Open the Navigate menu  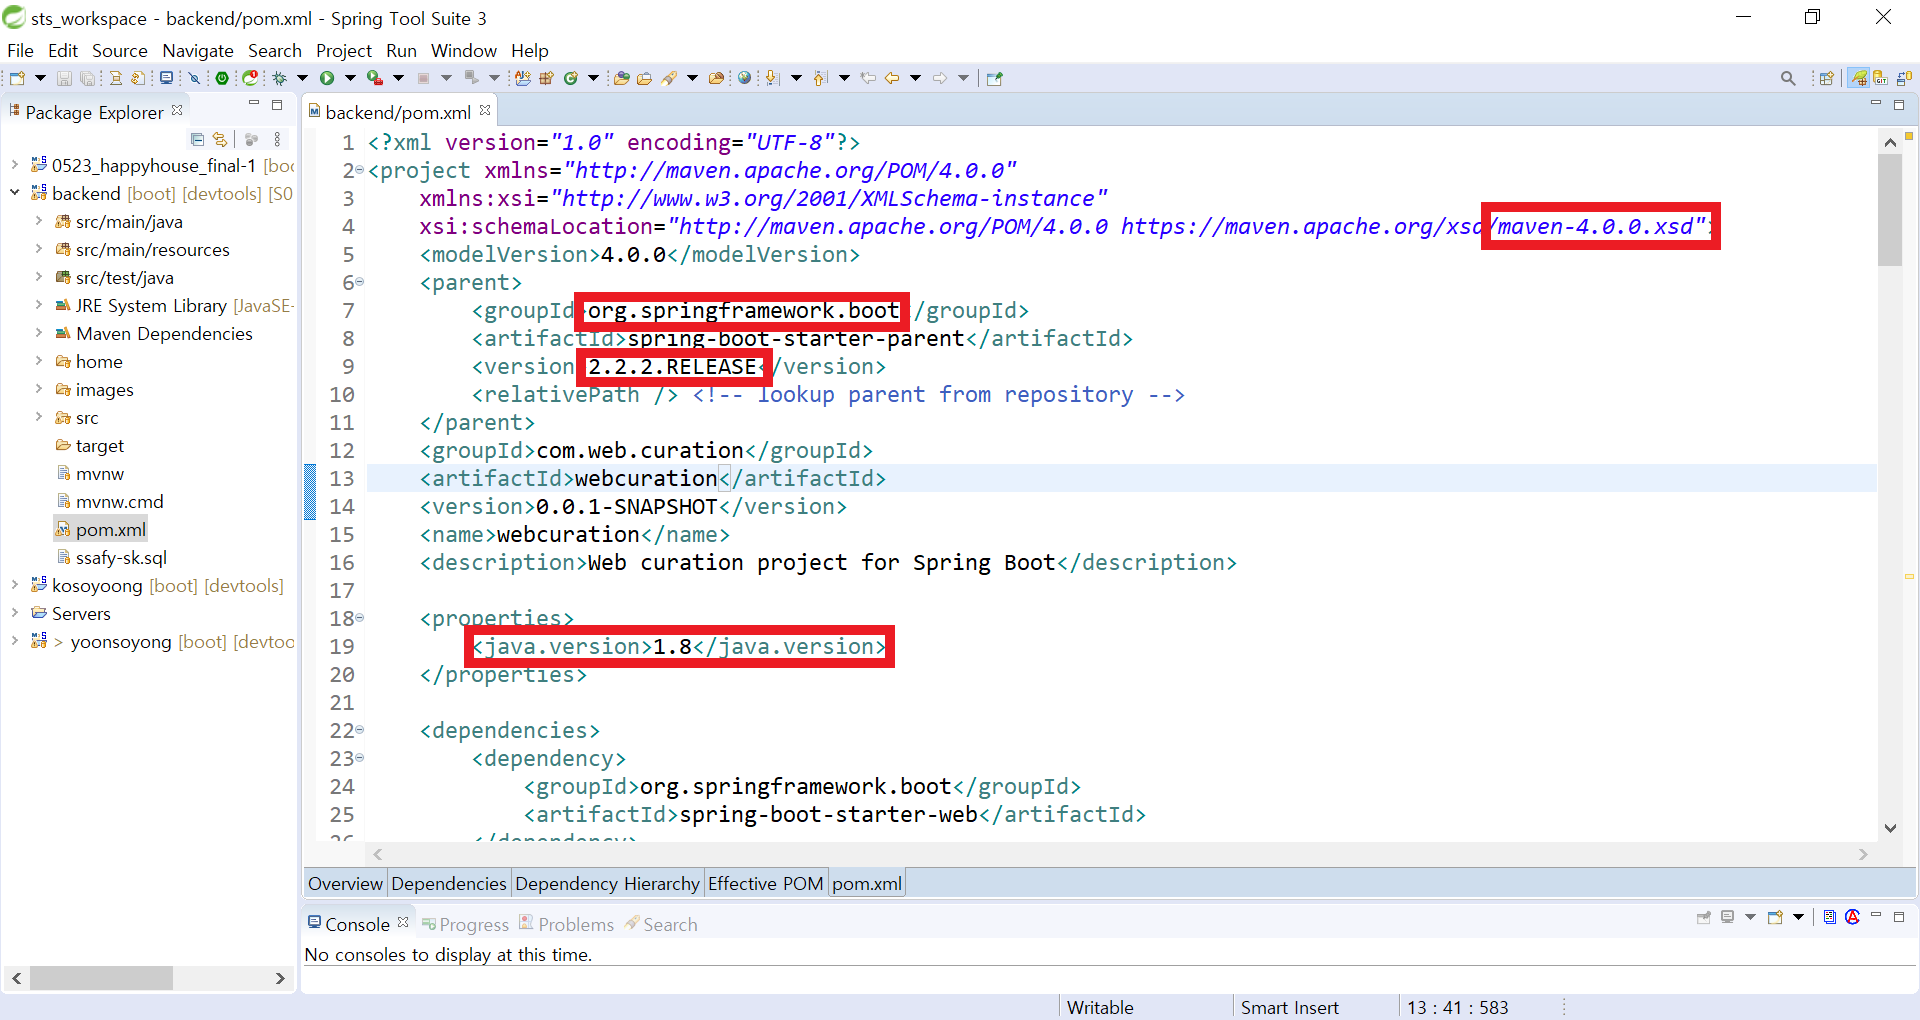coord(198,50)
